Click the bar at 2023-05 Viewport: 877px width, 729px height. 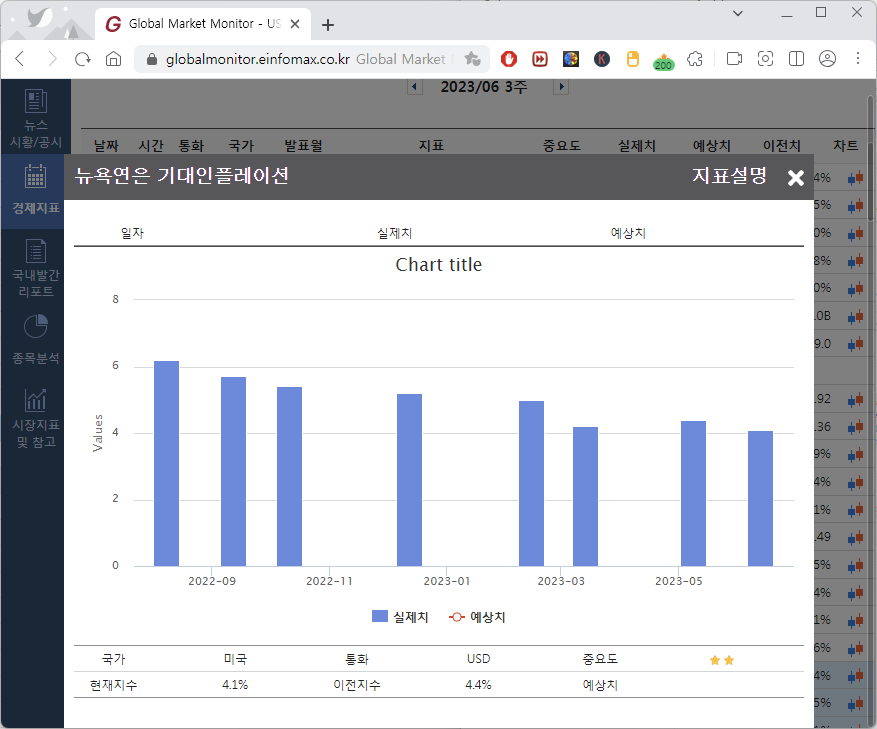(693, 494)
